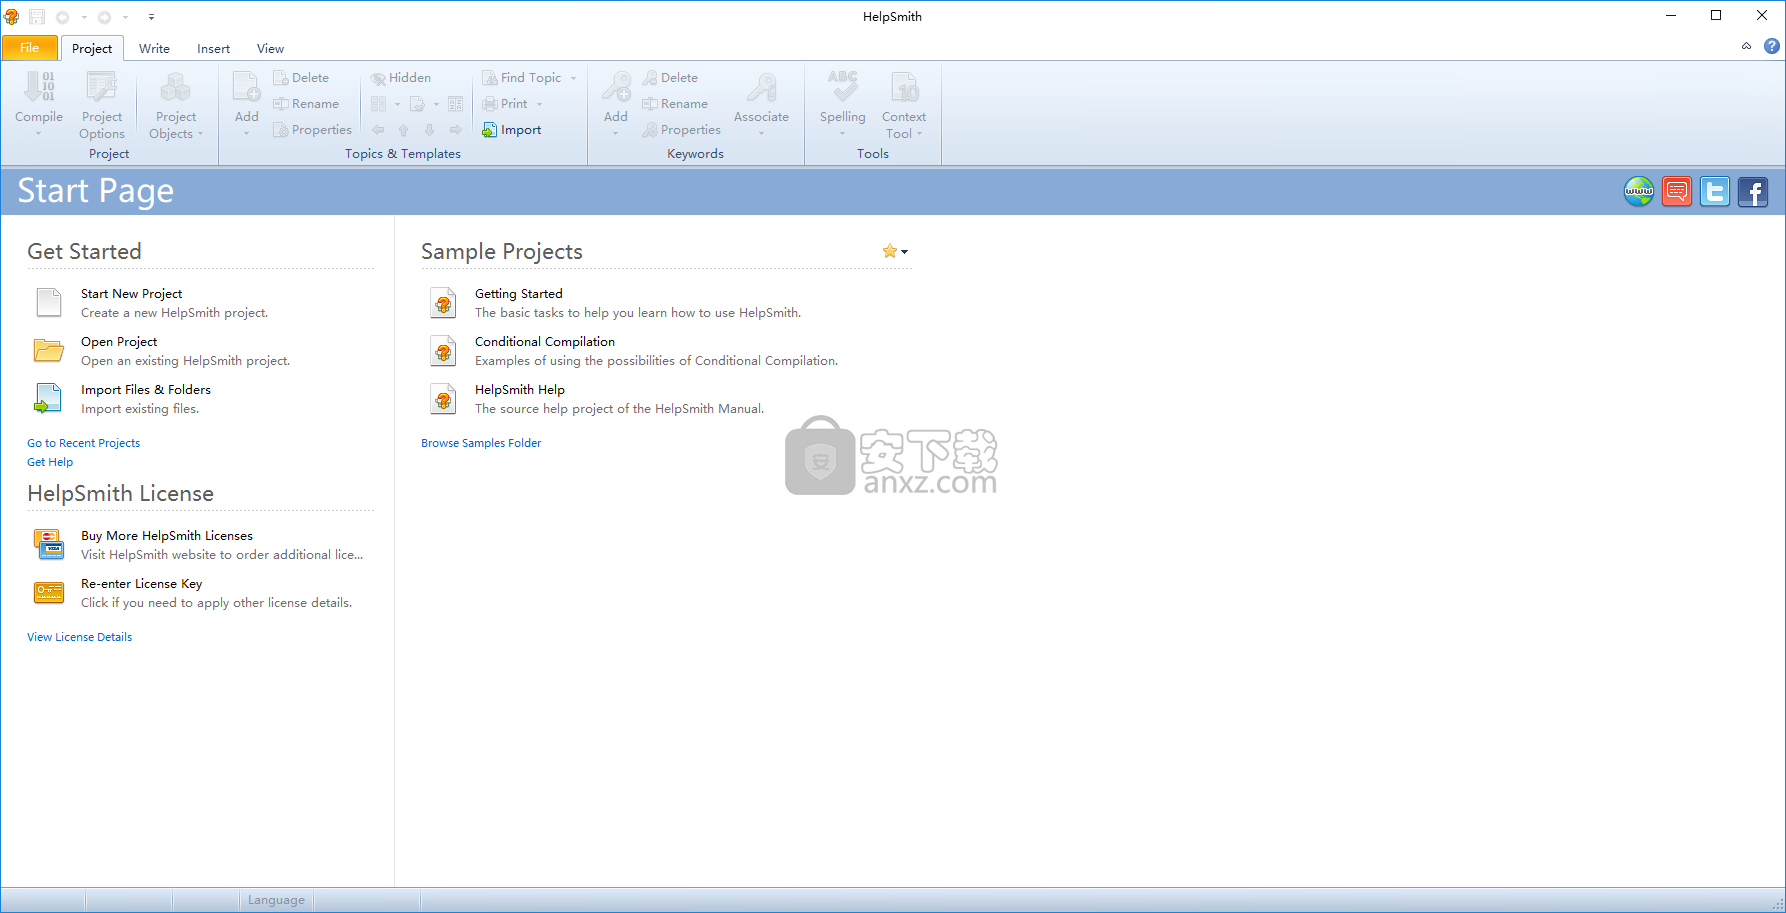Open the Facebook icon on Start Page

(x=1753, y=191)
